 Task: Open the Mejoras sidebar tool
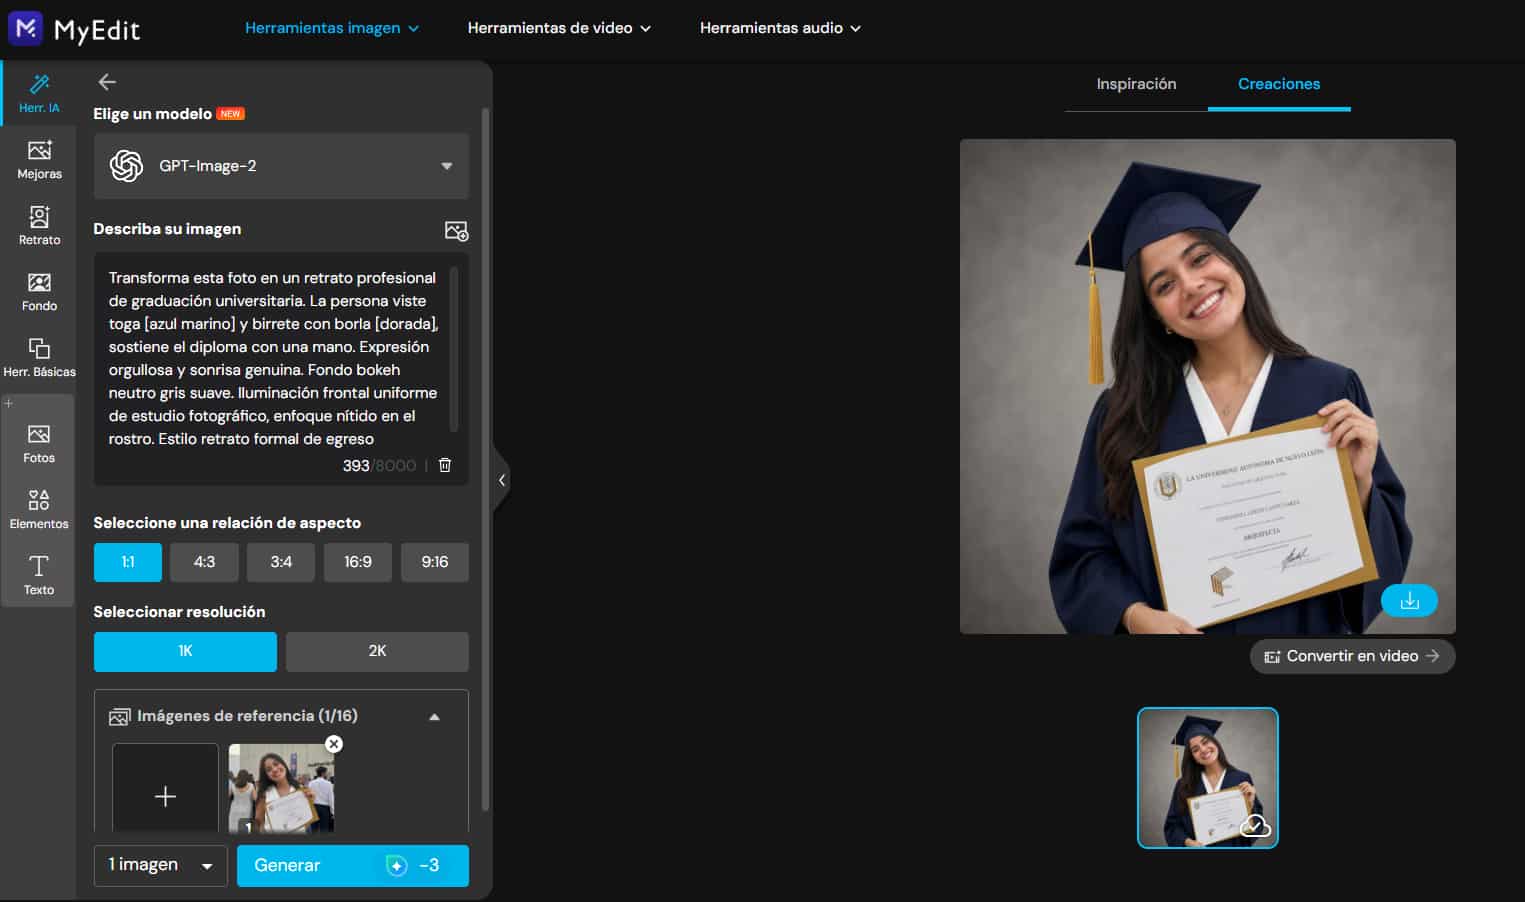pyautogui.click(x=39, y=160)
